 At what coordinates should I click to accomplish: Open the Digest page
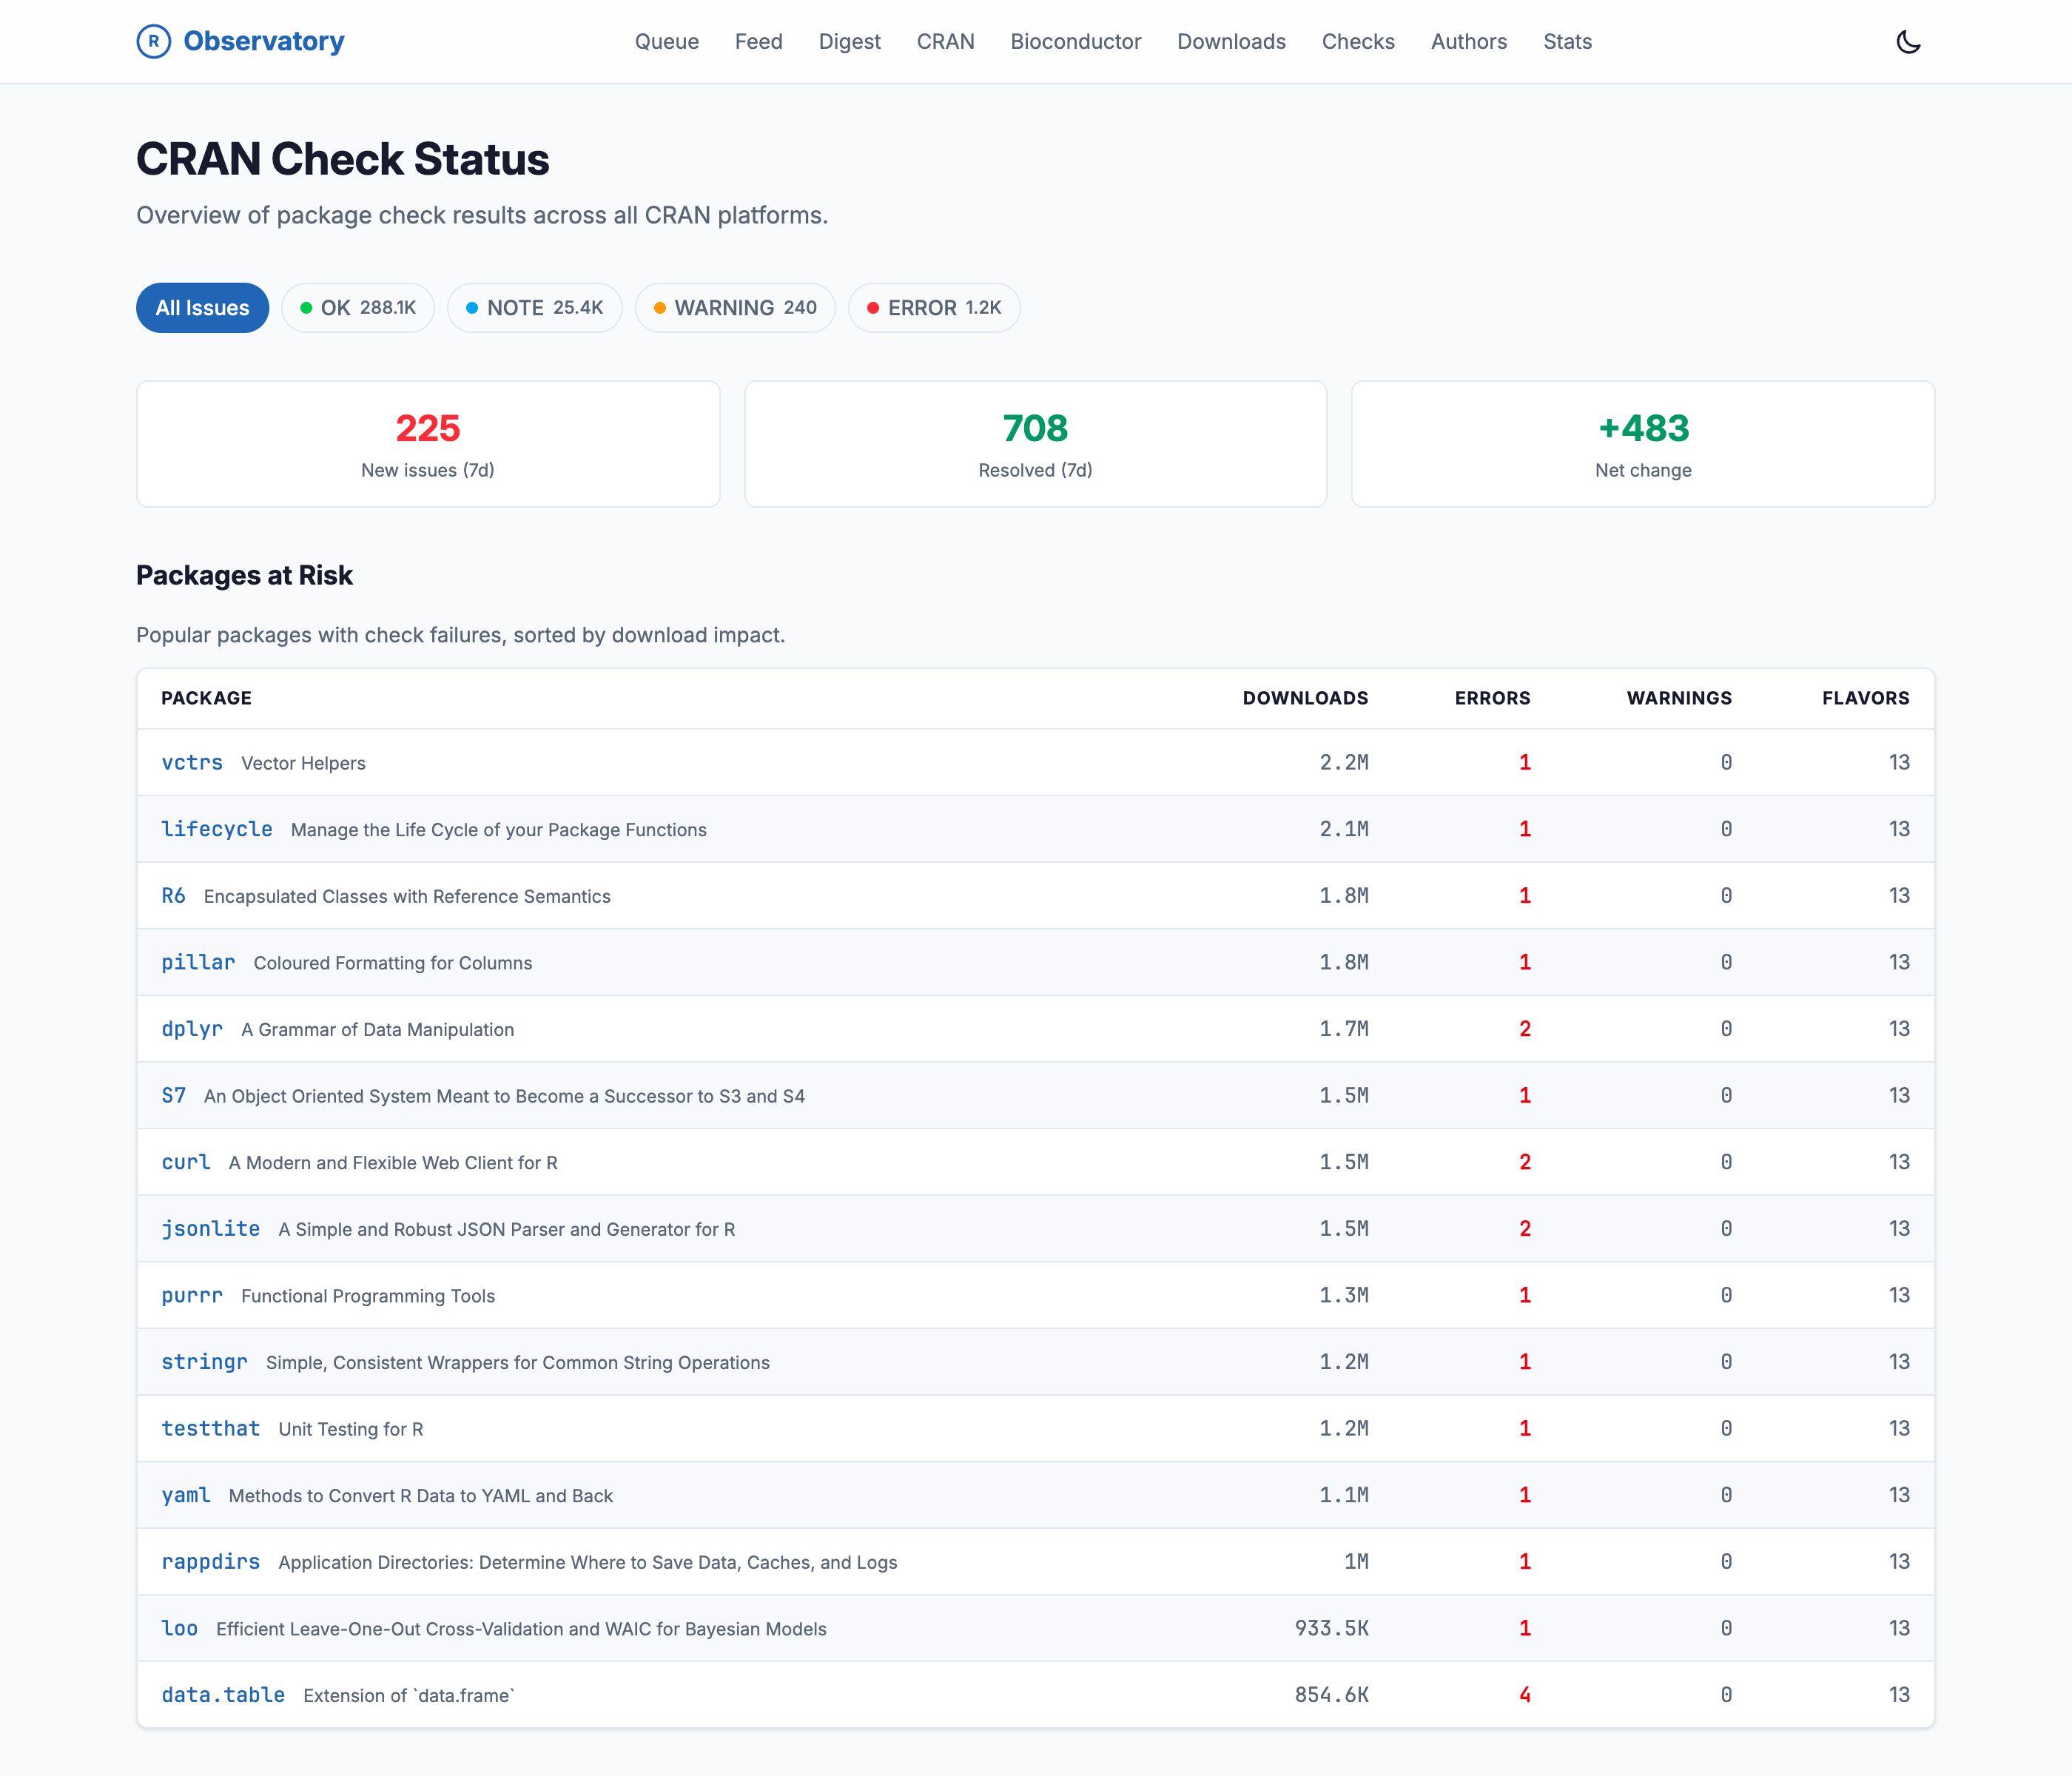coord(849,41)
